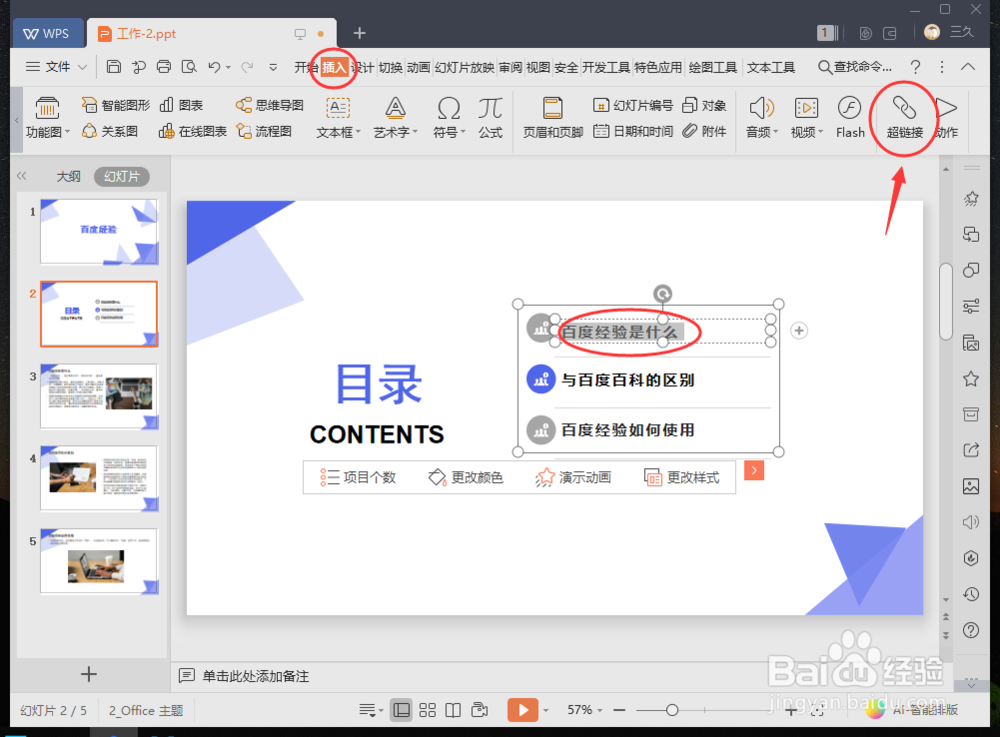The height and width of the screenshot is (737, 1000).
Task: Select slide 3 thumbnail
Action: tap(99, 396)
